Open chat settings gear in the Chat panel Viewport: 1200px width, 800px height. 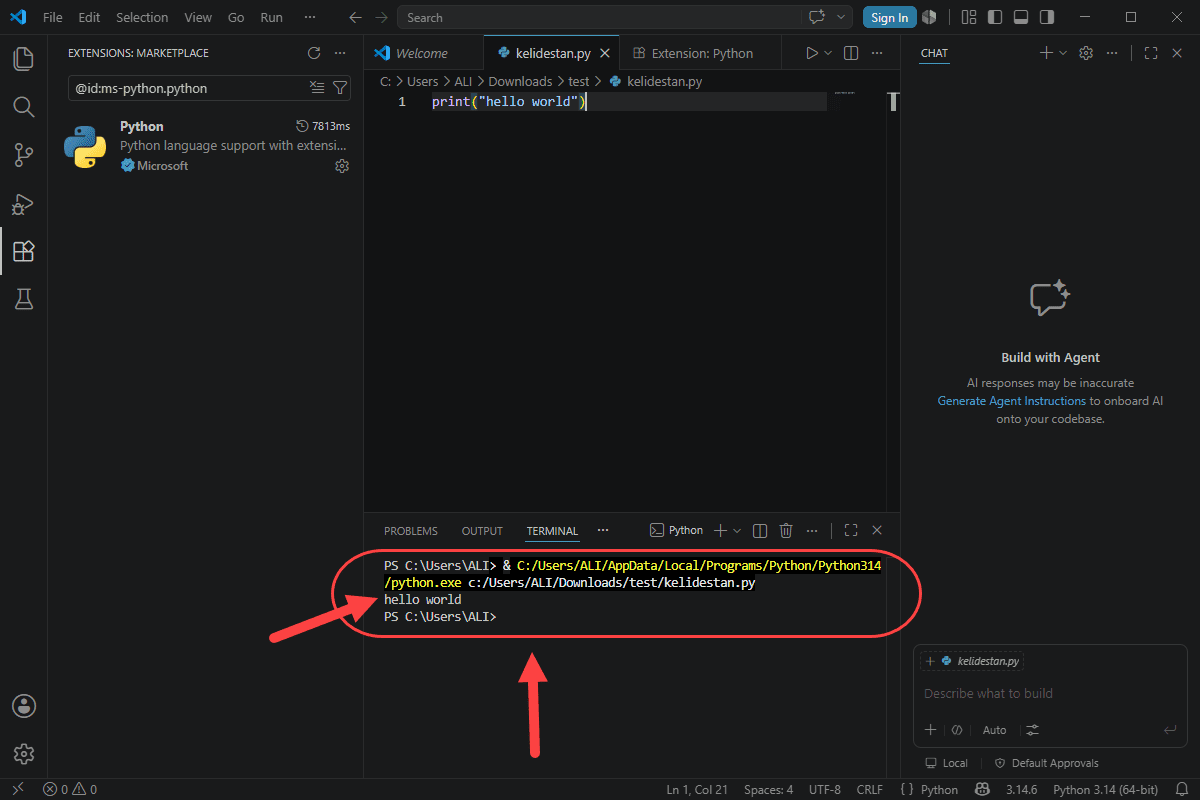pos(1086,53)
